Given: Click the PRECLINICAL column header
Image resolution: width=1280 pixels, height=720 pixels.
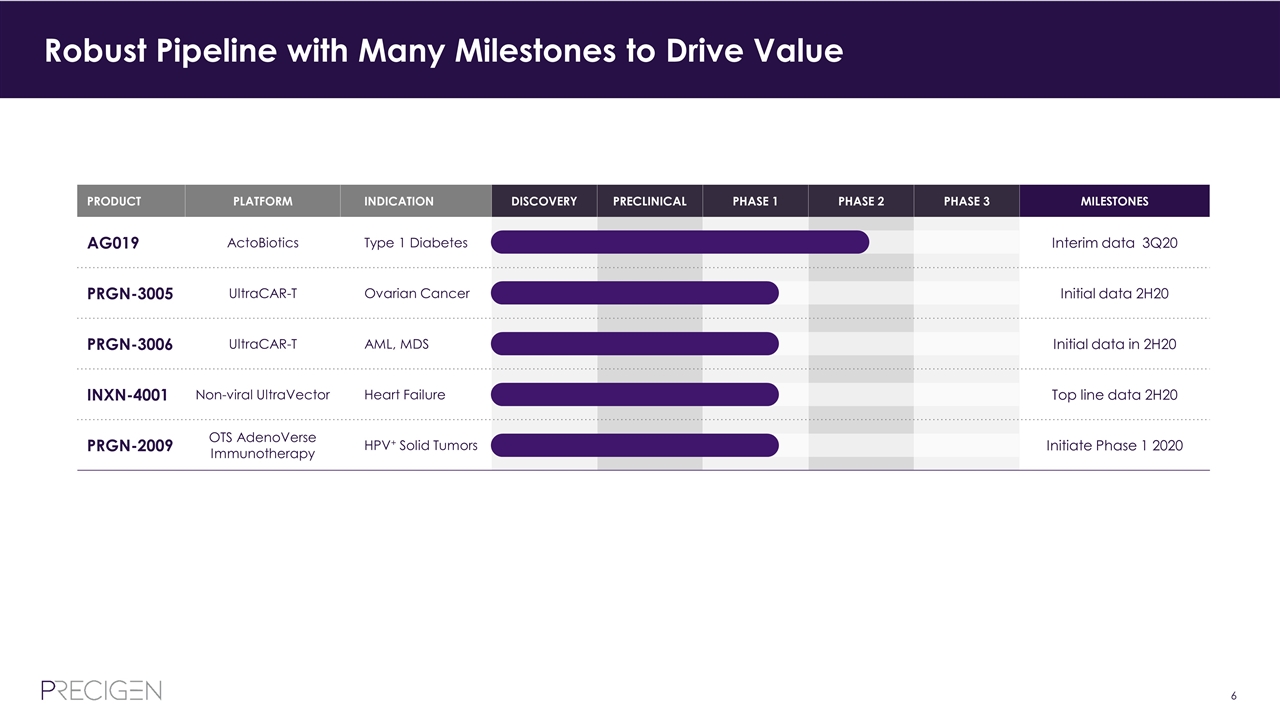Looking at the screenshot, I should (x=650, y=201).
